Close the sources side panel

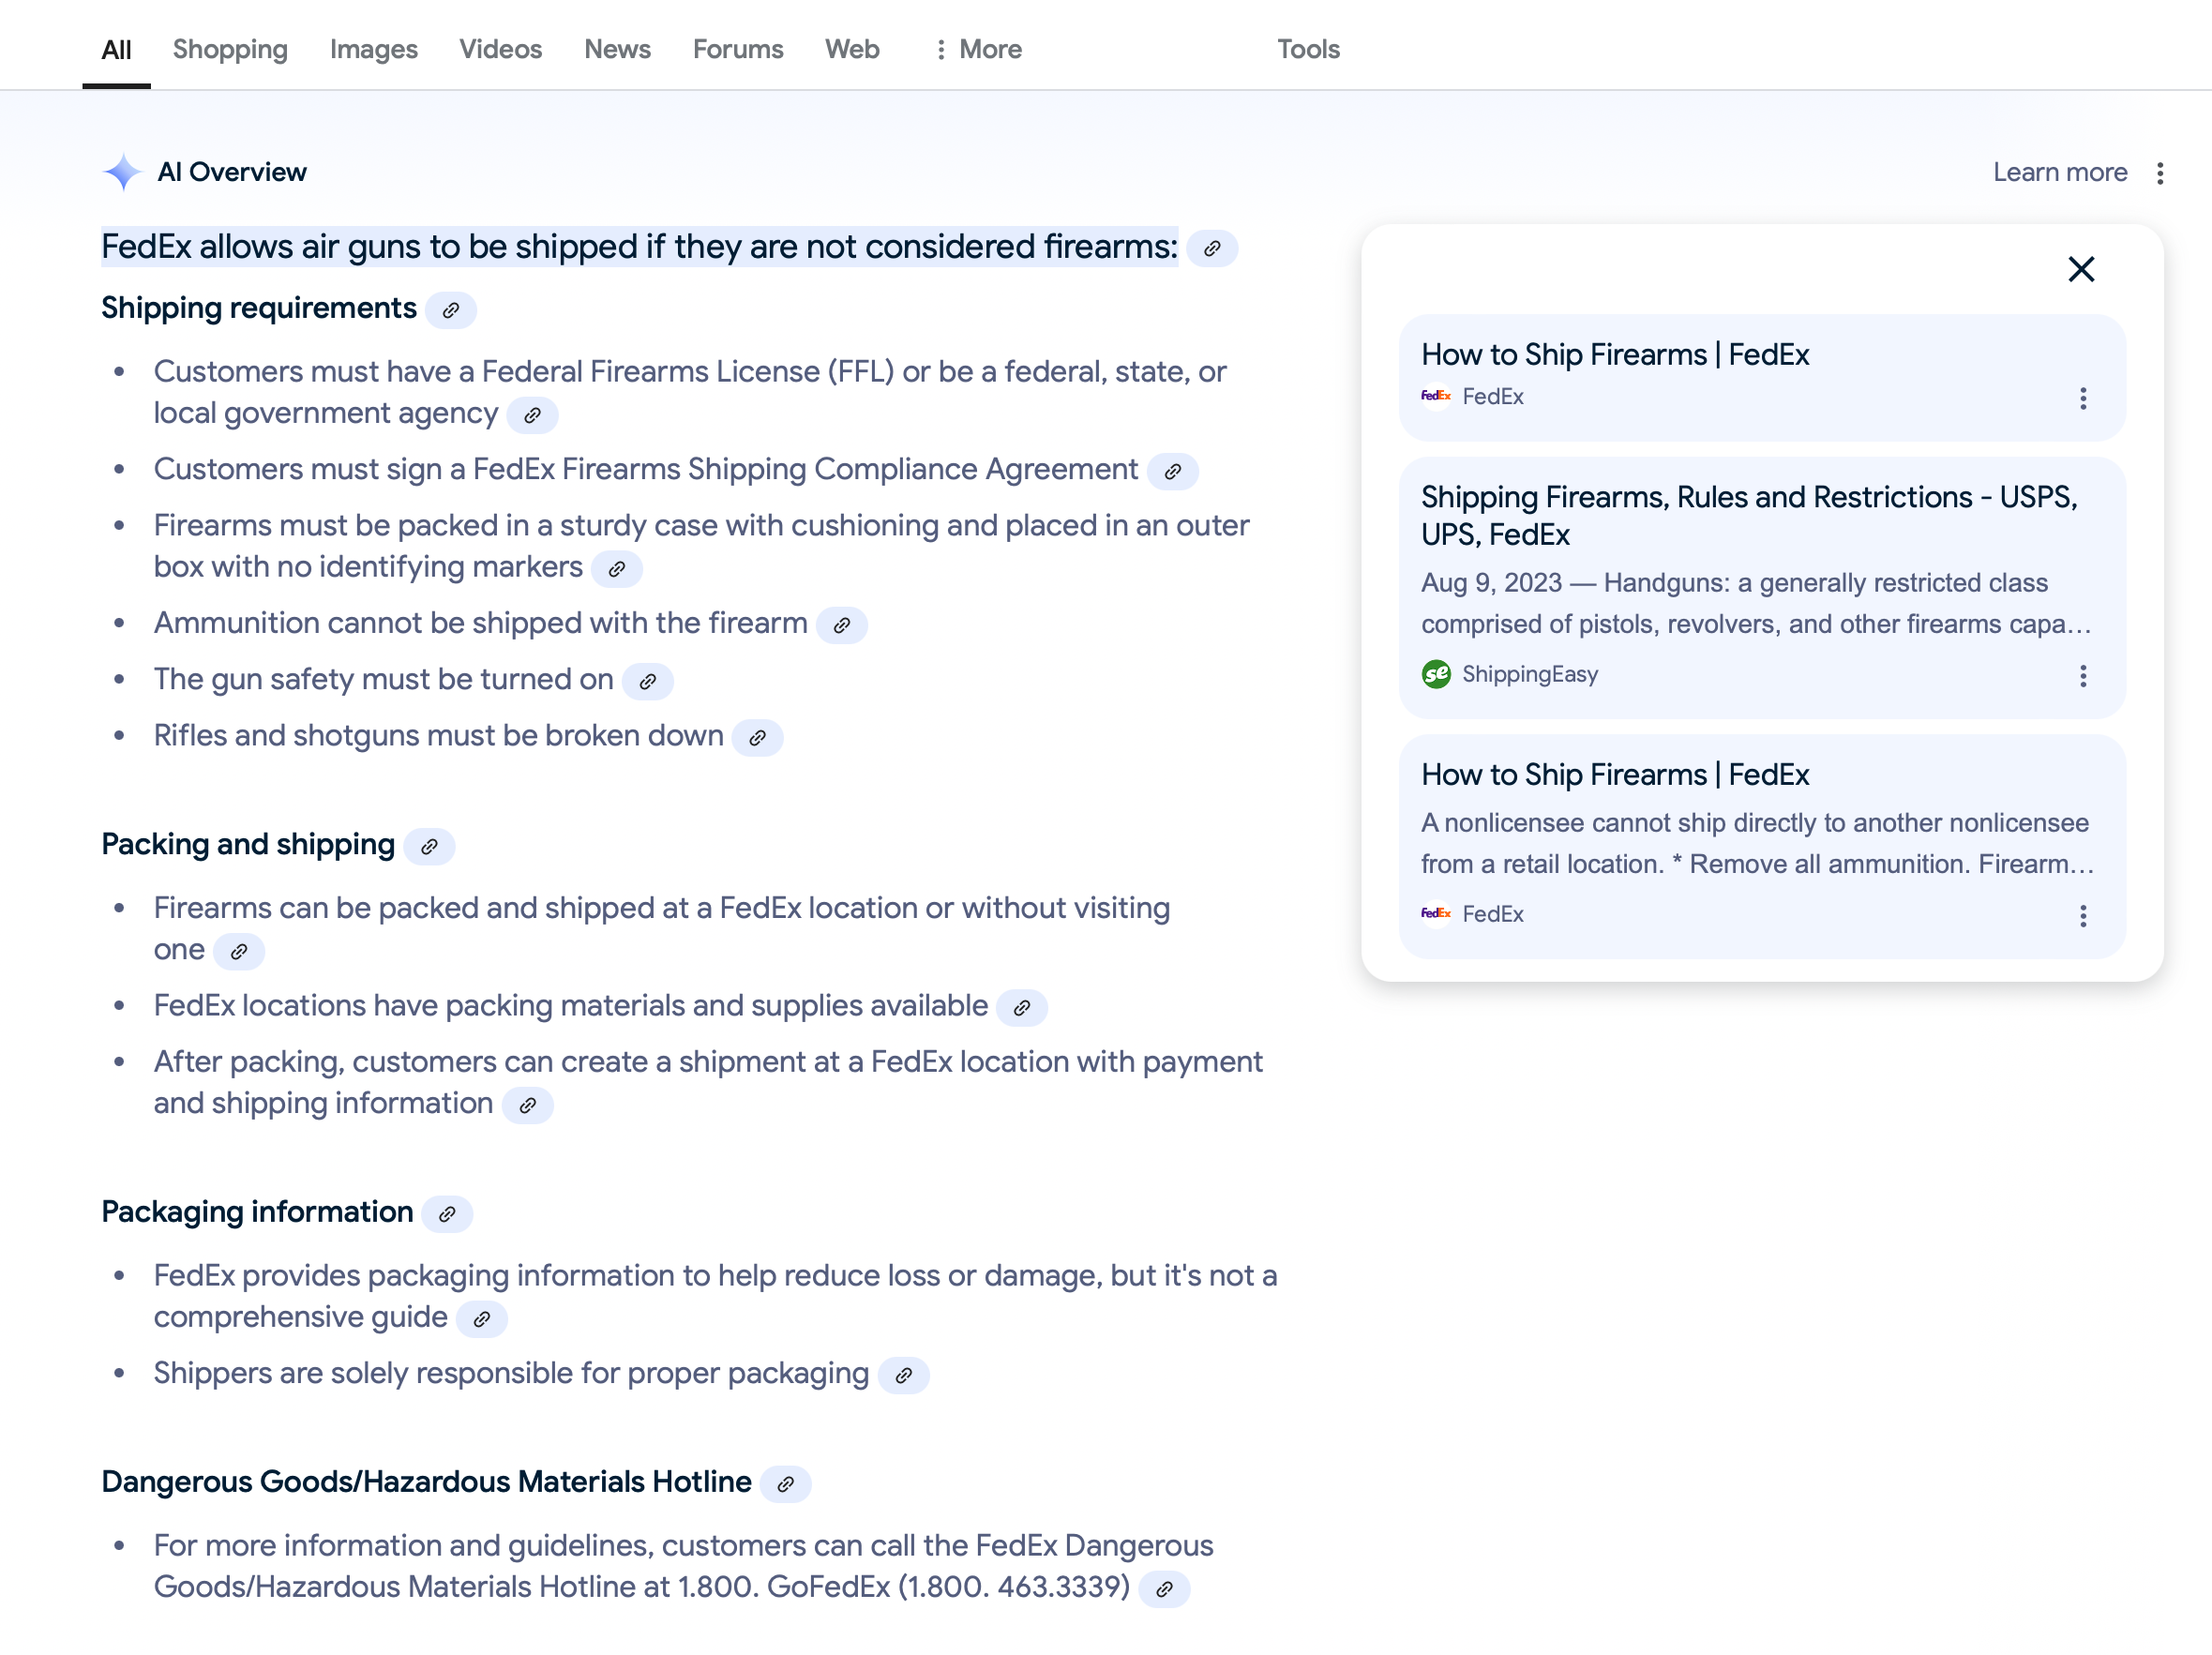[2081, 269]
